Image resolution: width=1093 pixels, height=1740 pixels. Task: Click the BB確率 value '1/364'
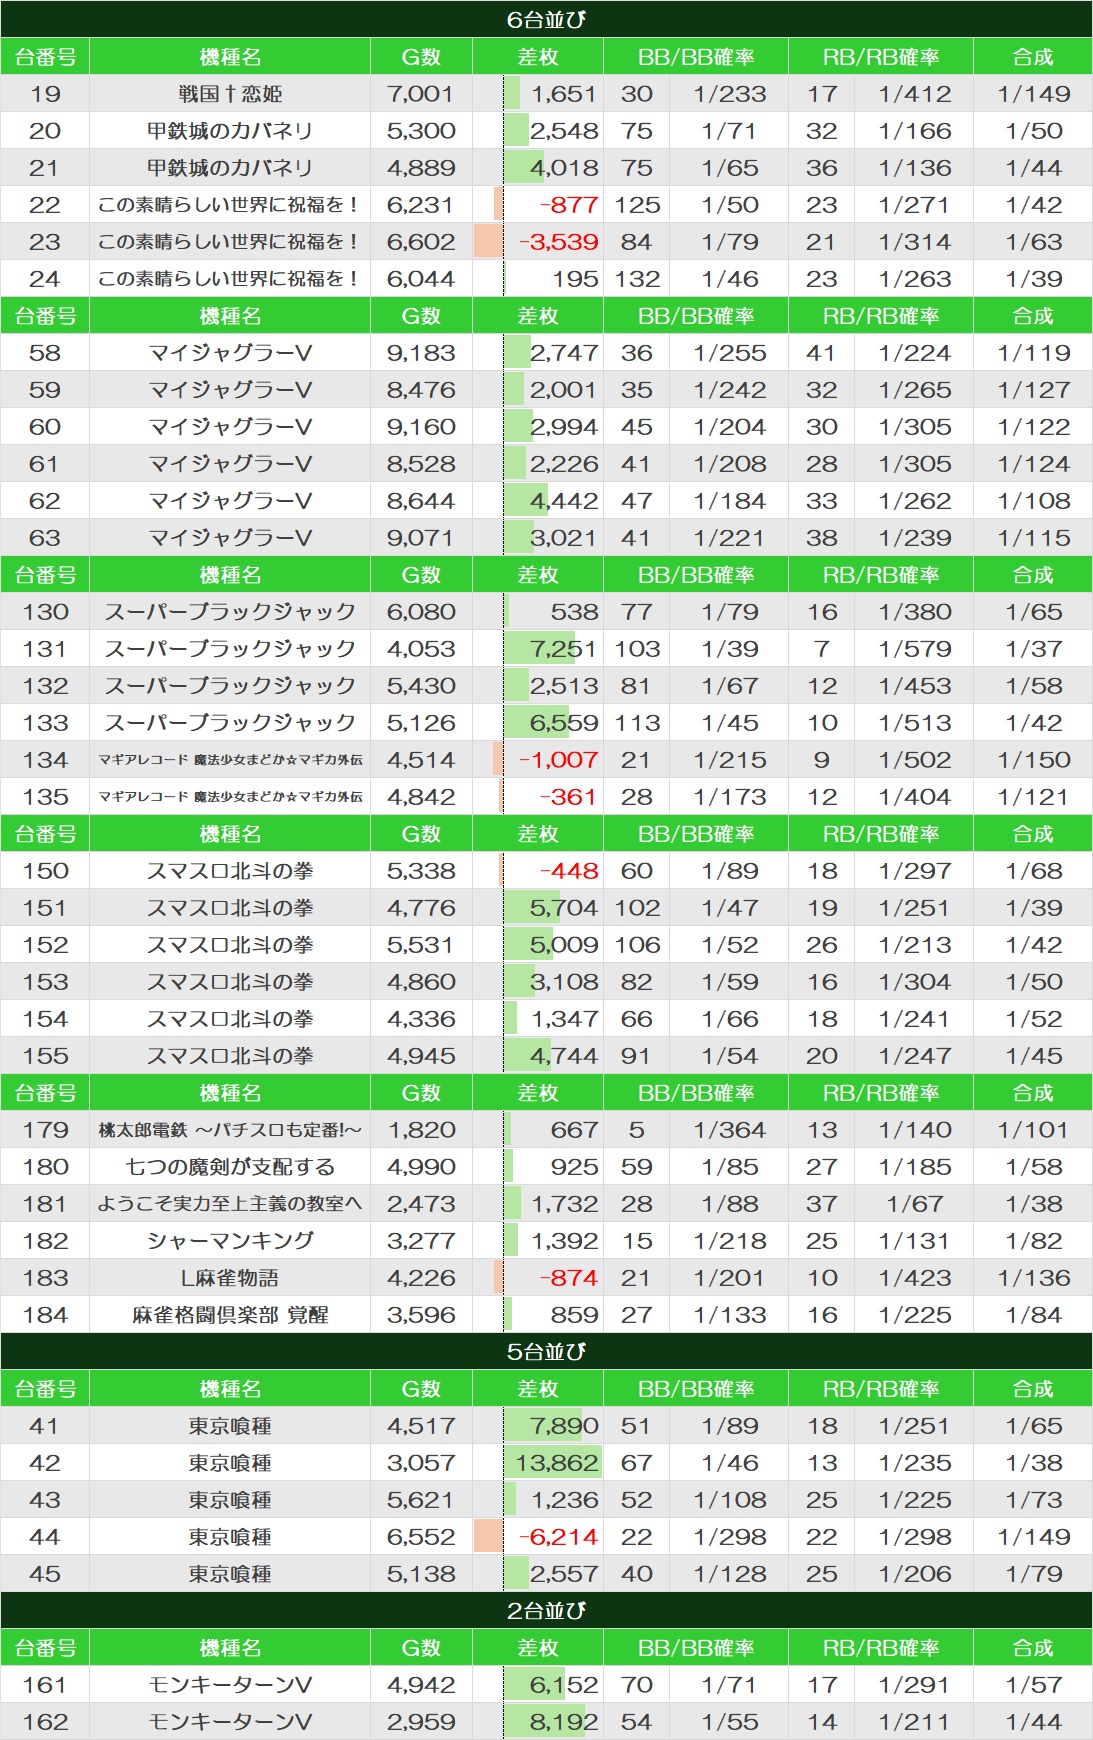click(730, 1130)
